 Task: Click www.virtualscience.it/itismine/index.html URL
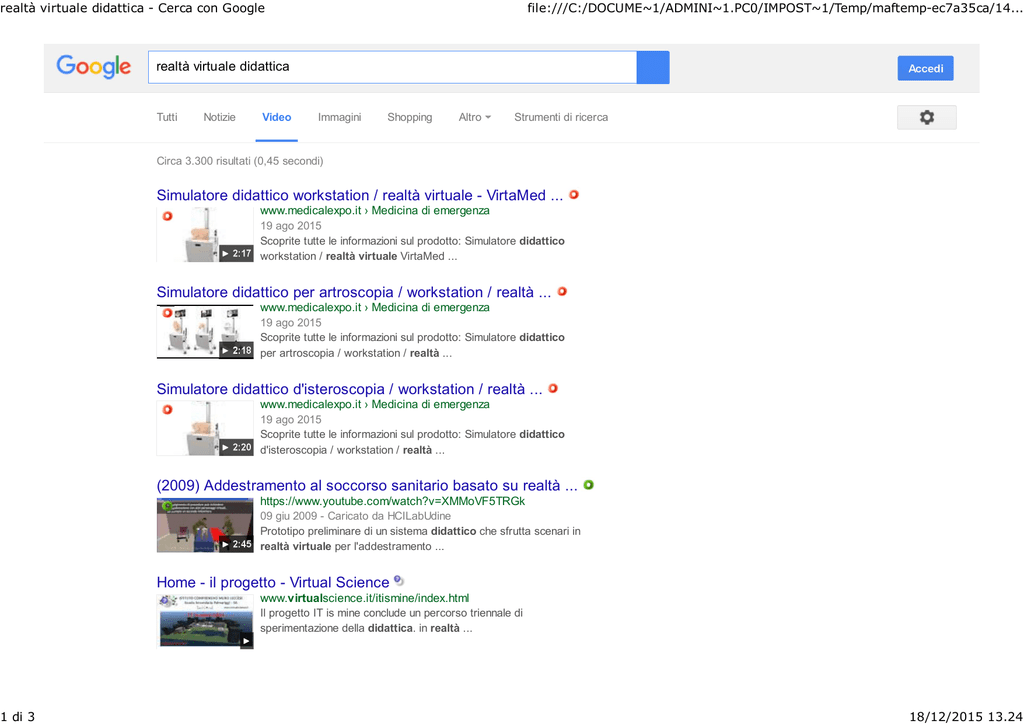[x=364, y=598]
